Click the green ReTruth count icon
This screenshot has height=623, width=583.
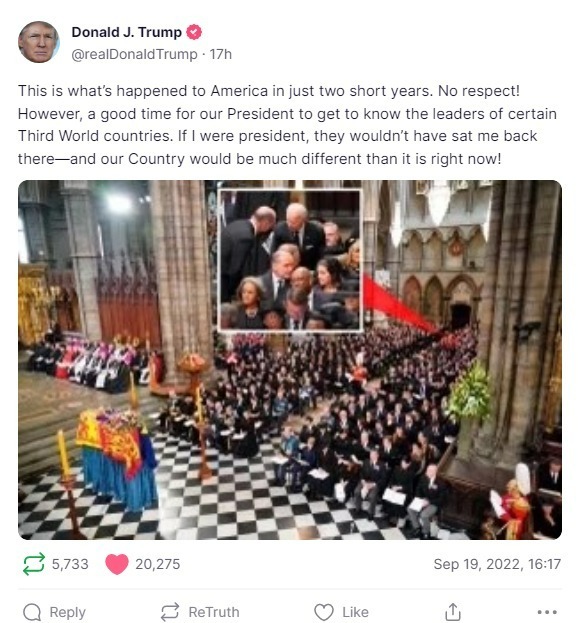pos(34,564)
